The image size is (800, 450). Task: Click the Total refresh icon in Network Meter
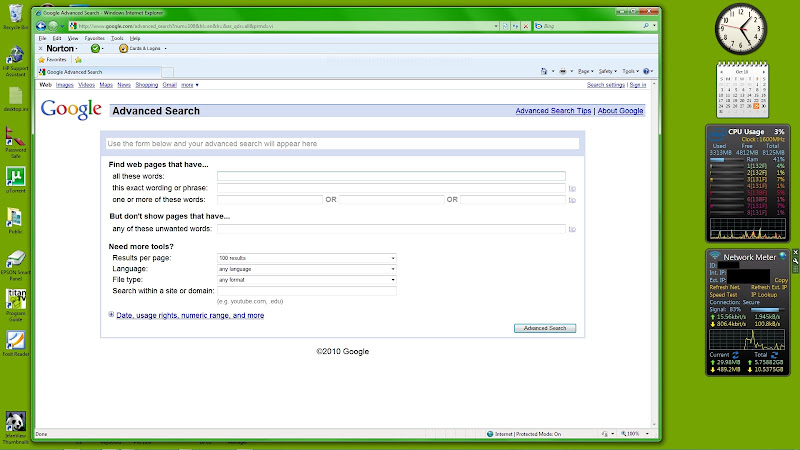pyautogui.click(x=774, y=355)
